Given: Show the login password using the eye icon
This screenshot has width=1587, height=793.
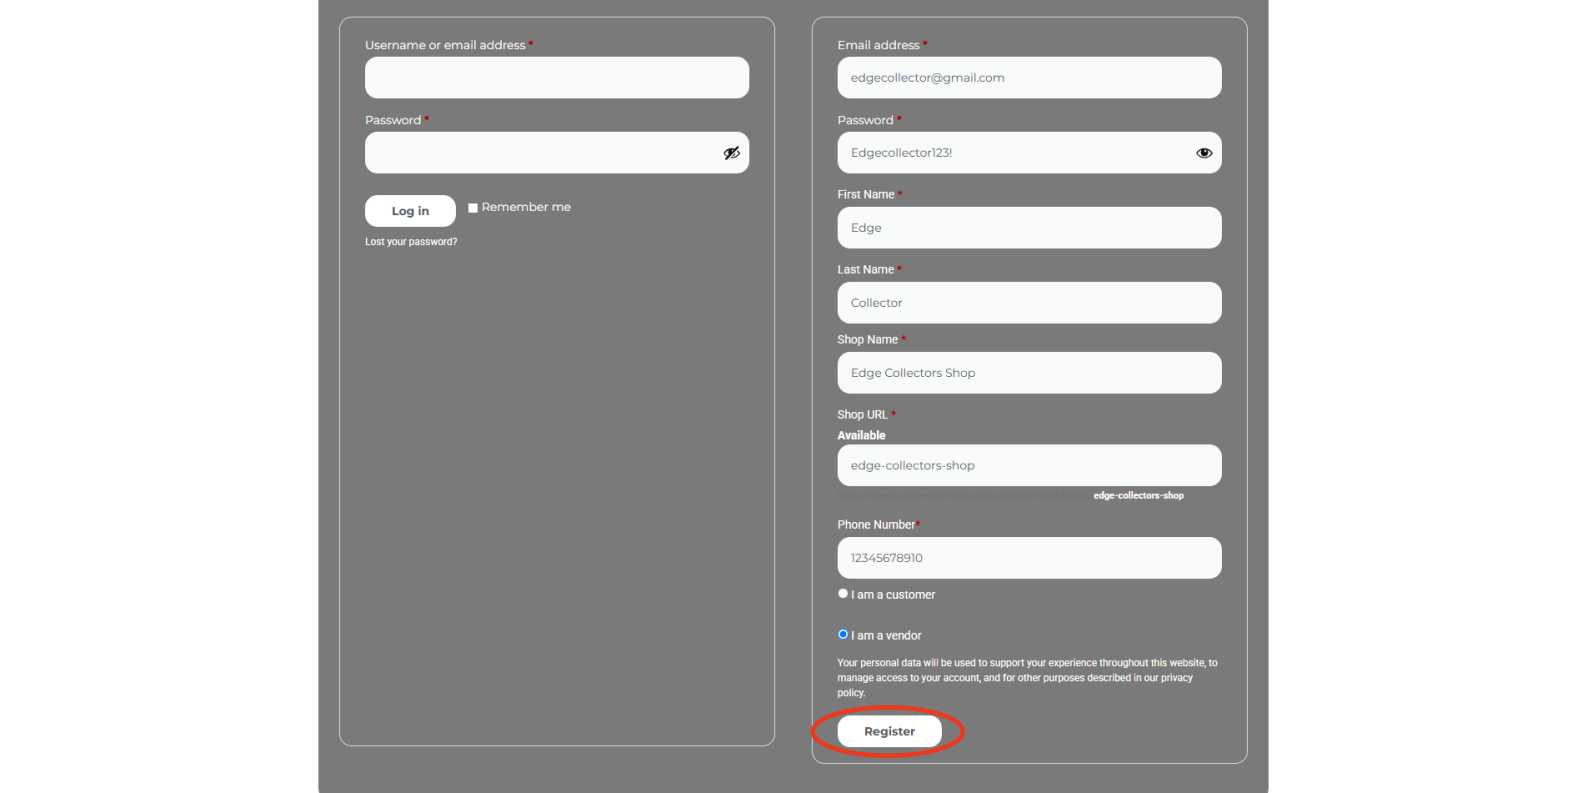Looking at the screenshot, I should pos(731,153).
